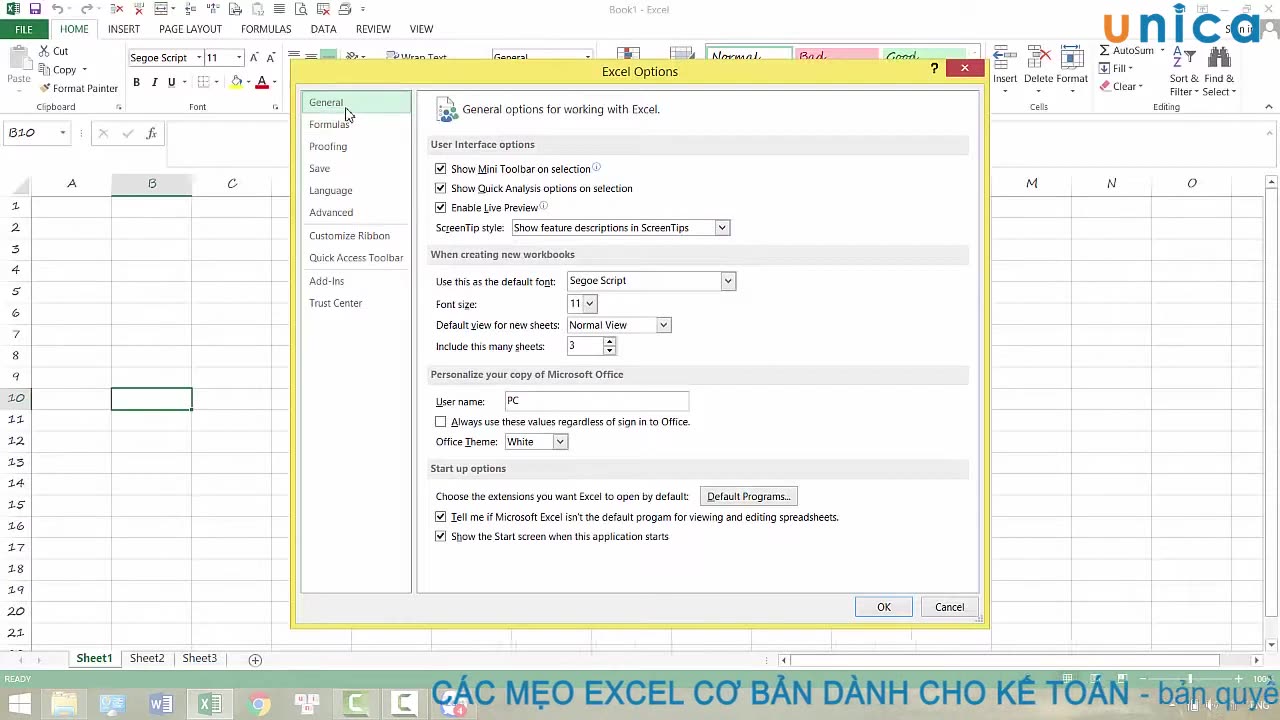The width and height of the screenshot is (1280, 720).
Task: Click column A header
Action: [72, 183]
